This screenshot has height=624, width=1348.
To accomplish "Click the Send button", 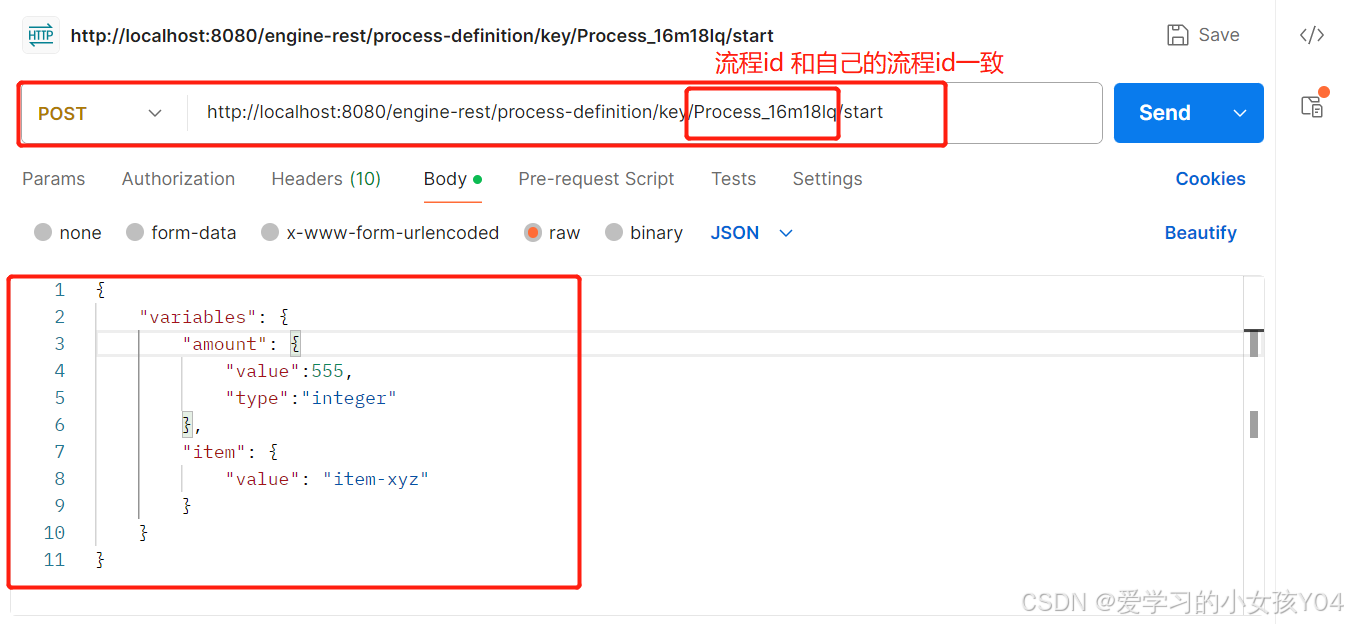I will [x=1164, y=113].
